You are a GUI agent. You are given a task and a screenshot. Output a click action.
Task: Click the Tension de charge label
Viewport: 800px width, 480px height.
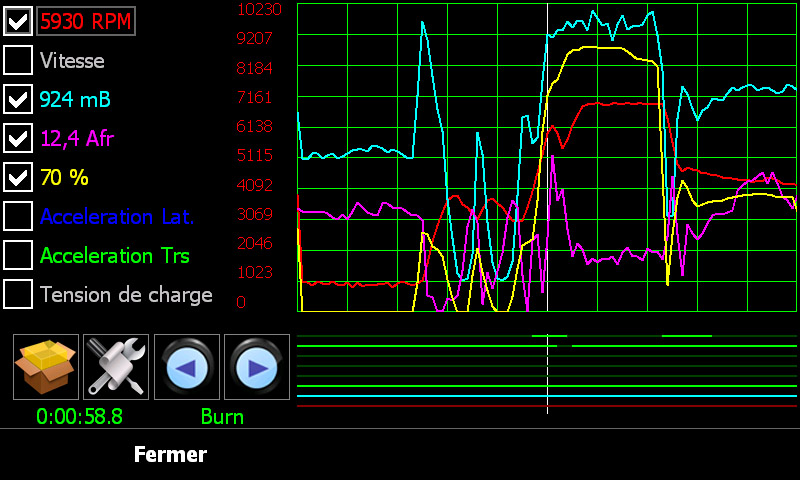[126, 295]
